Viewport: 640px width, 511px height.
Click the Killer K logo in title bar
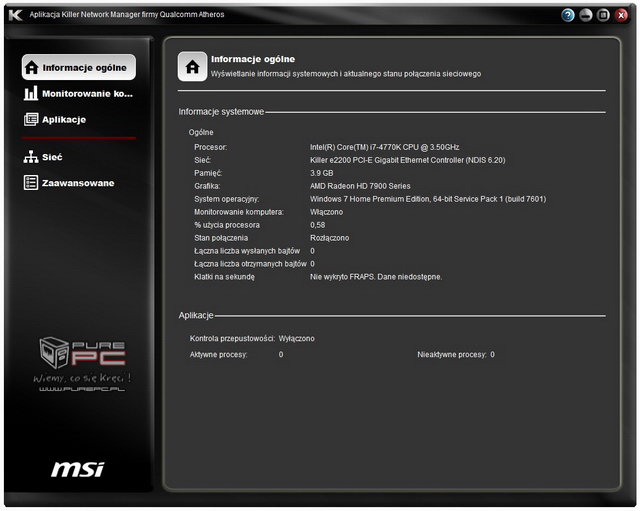(15, 15)
